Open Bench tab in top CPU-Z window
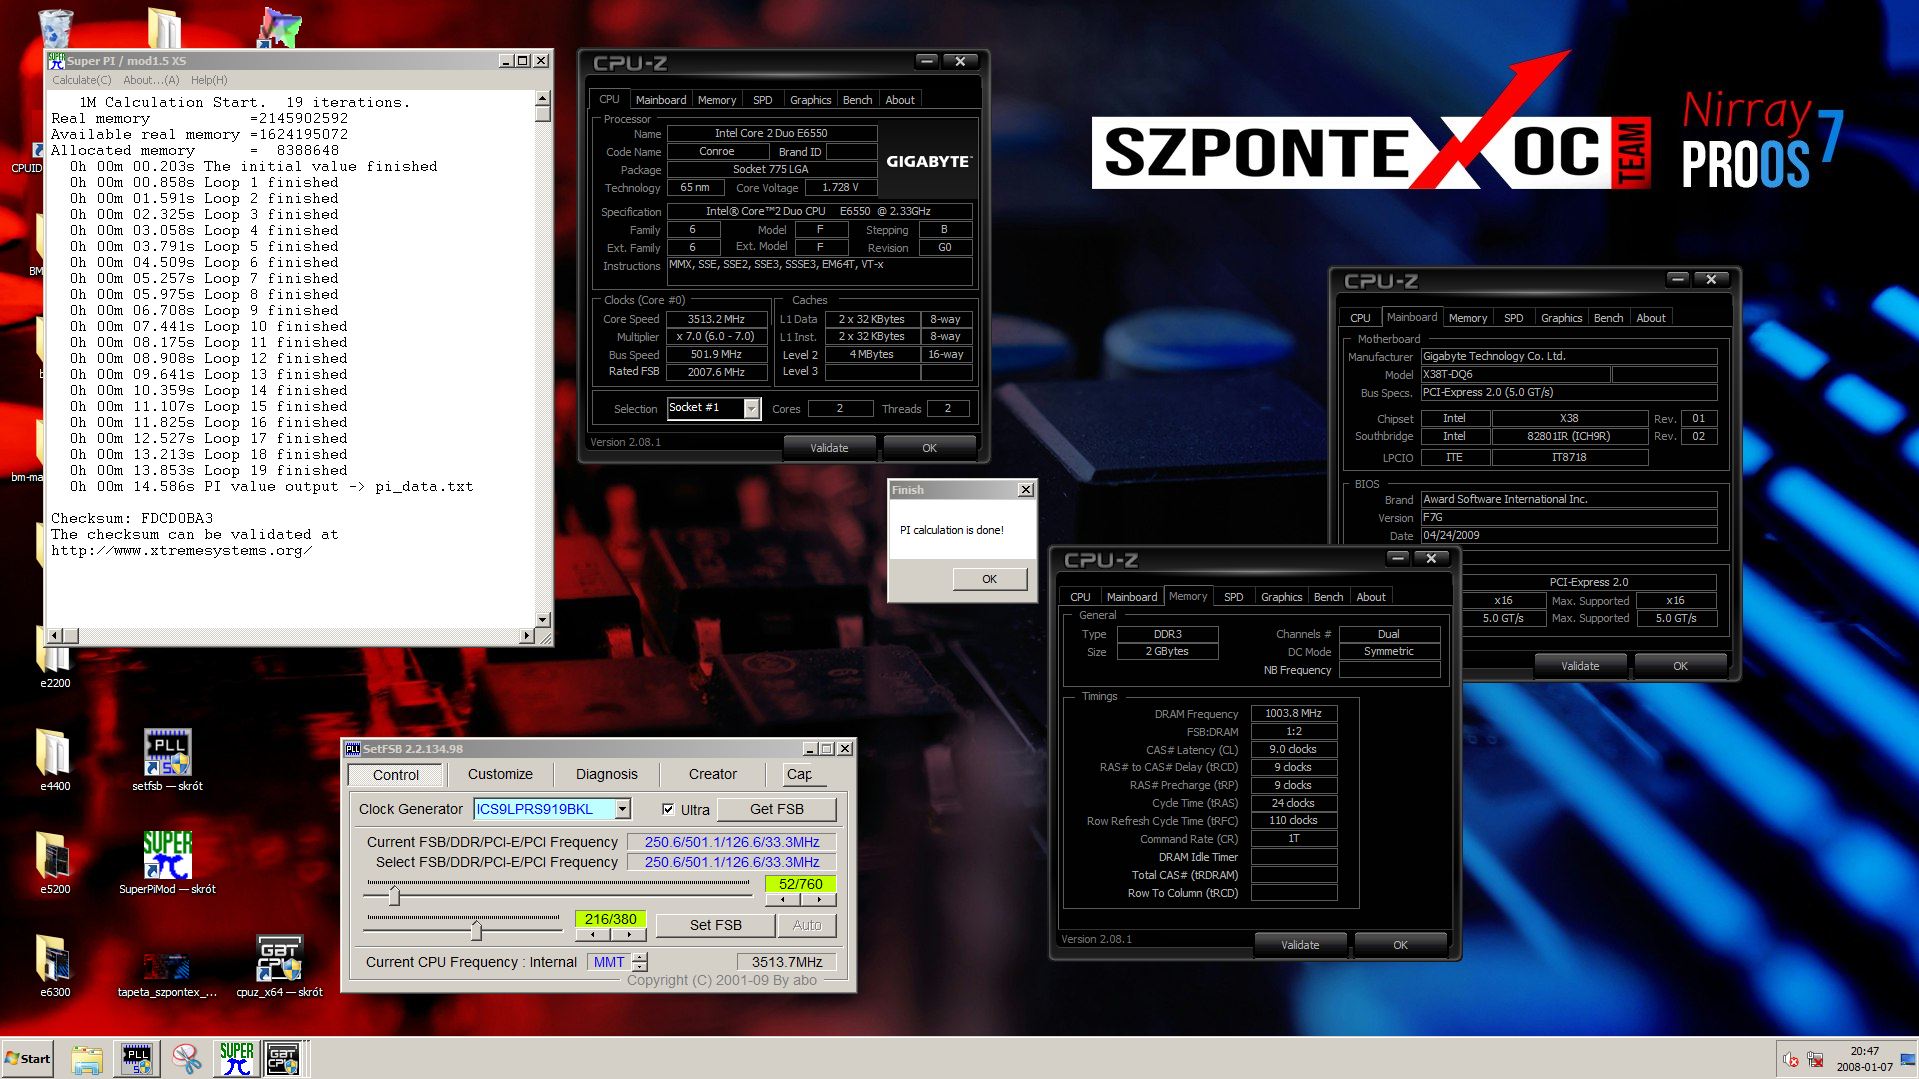The image size is (1919, 1079). pos(858,100)
